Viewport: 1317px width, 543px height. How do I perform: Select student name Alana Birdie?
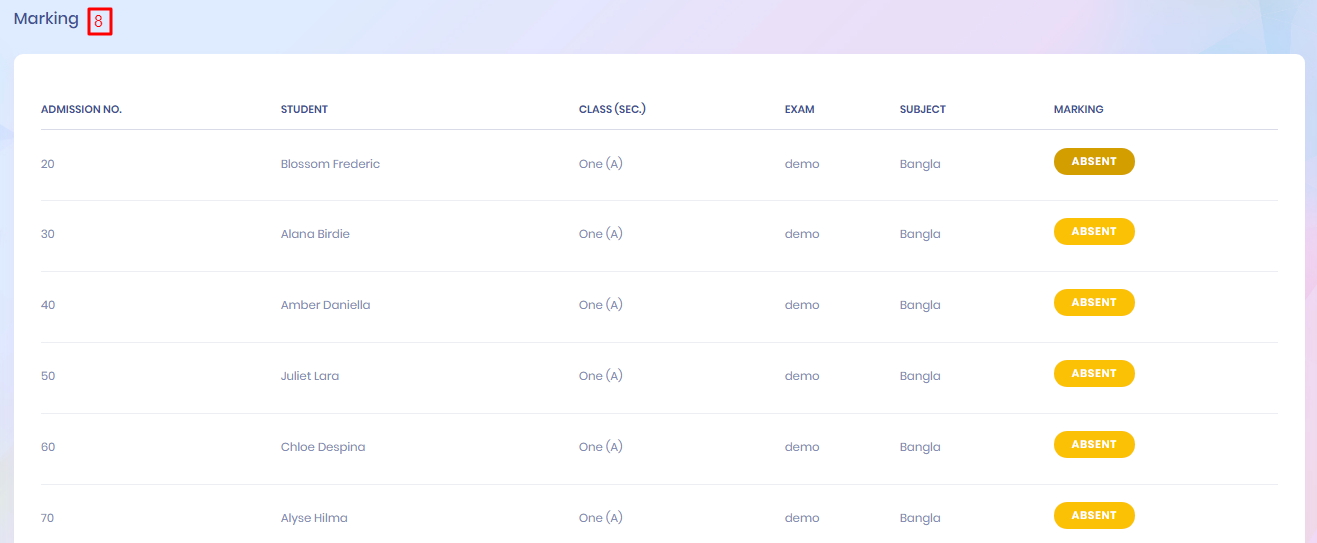(x=315, y=234)
